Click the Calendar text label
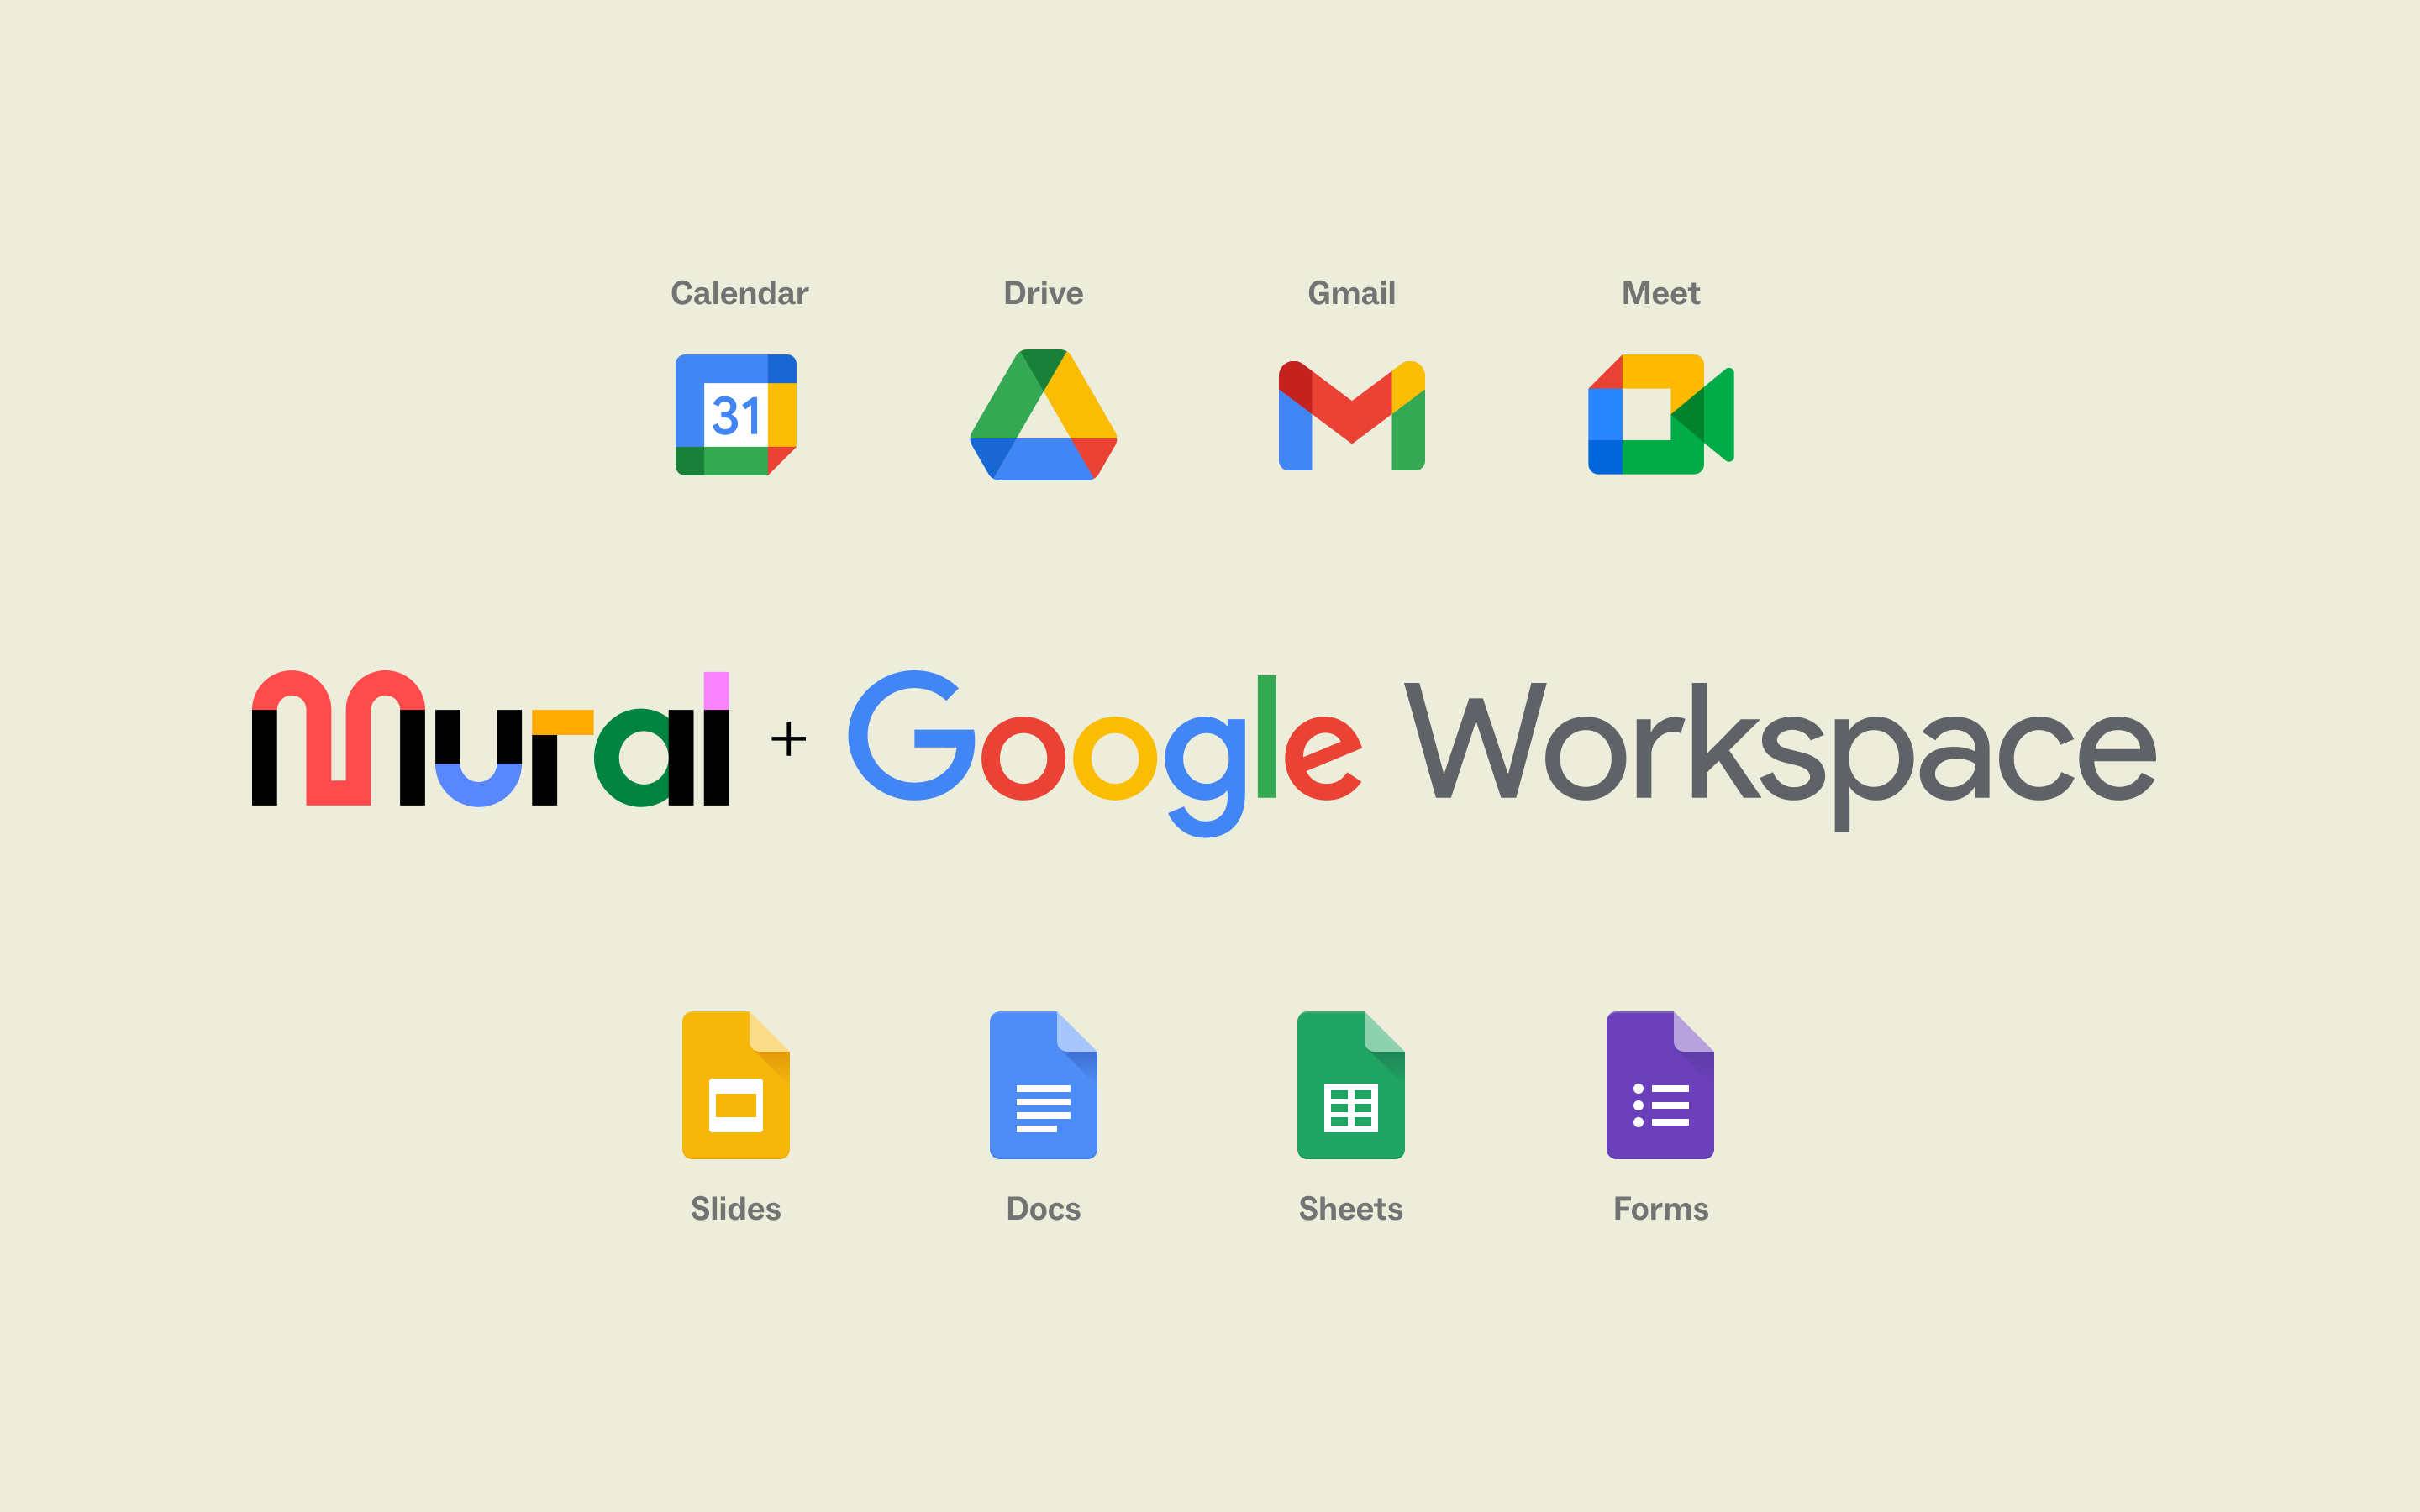2420x1512 pixels. point(738,292)
